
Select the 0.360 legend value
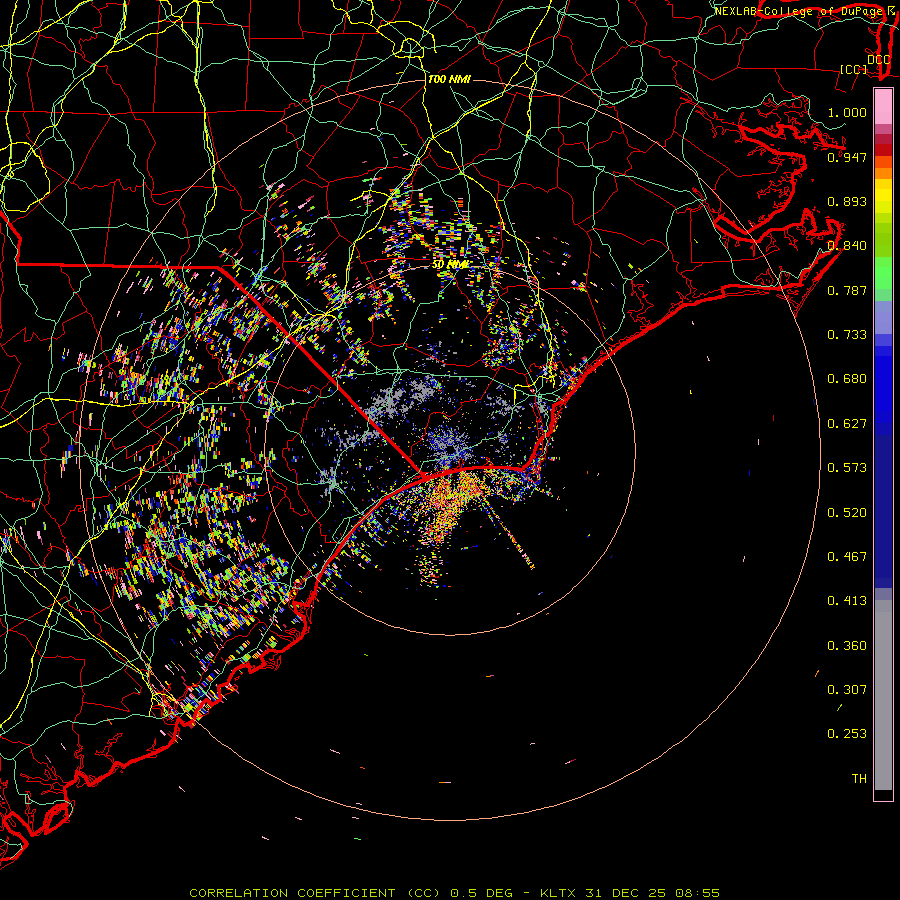(847, 646)
